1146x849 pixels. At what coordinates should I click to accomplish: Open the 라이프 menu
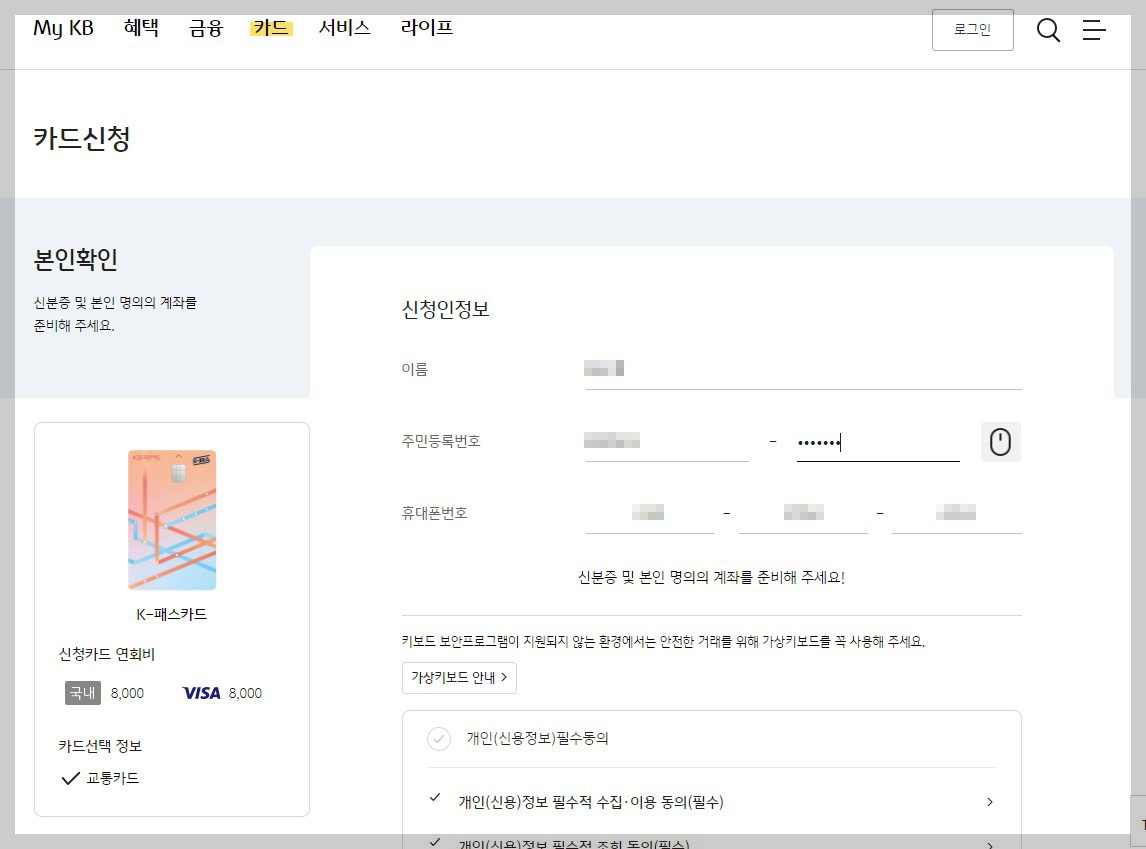pos(427,28)
